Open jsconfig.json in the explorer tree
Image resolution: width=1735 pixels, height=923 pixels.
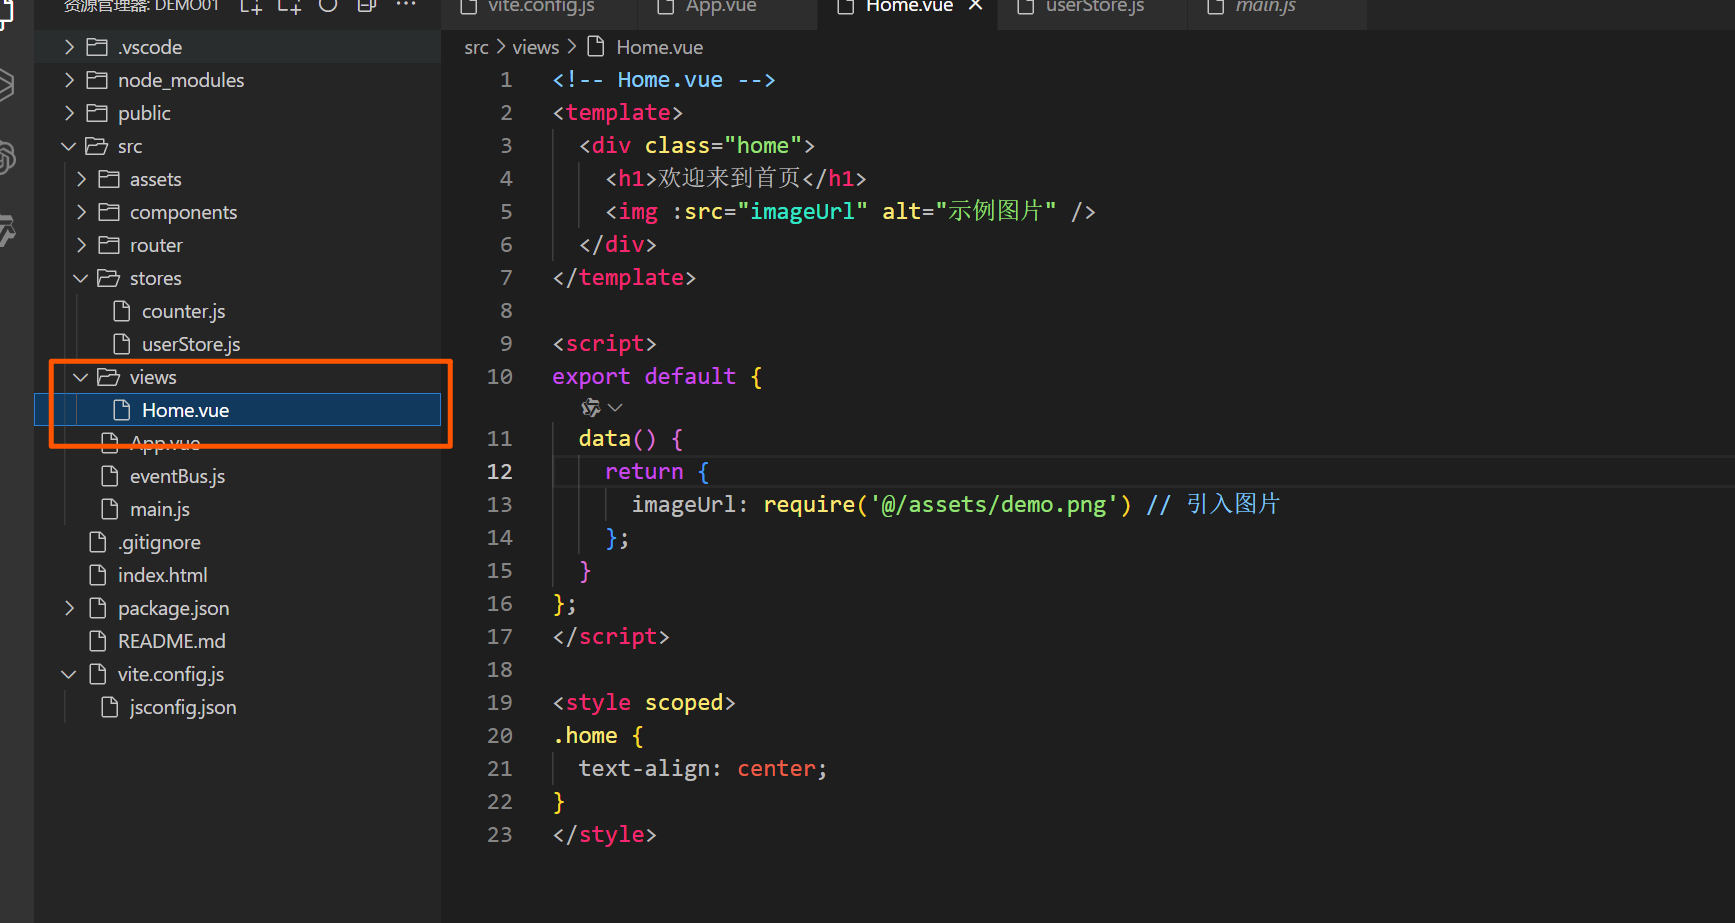(183, 707)
